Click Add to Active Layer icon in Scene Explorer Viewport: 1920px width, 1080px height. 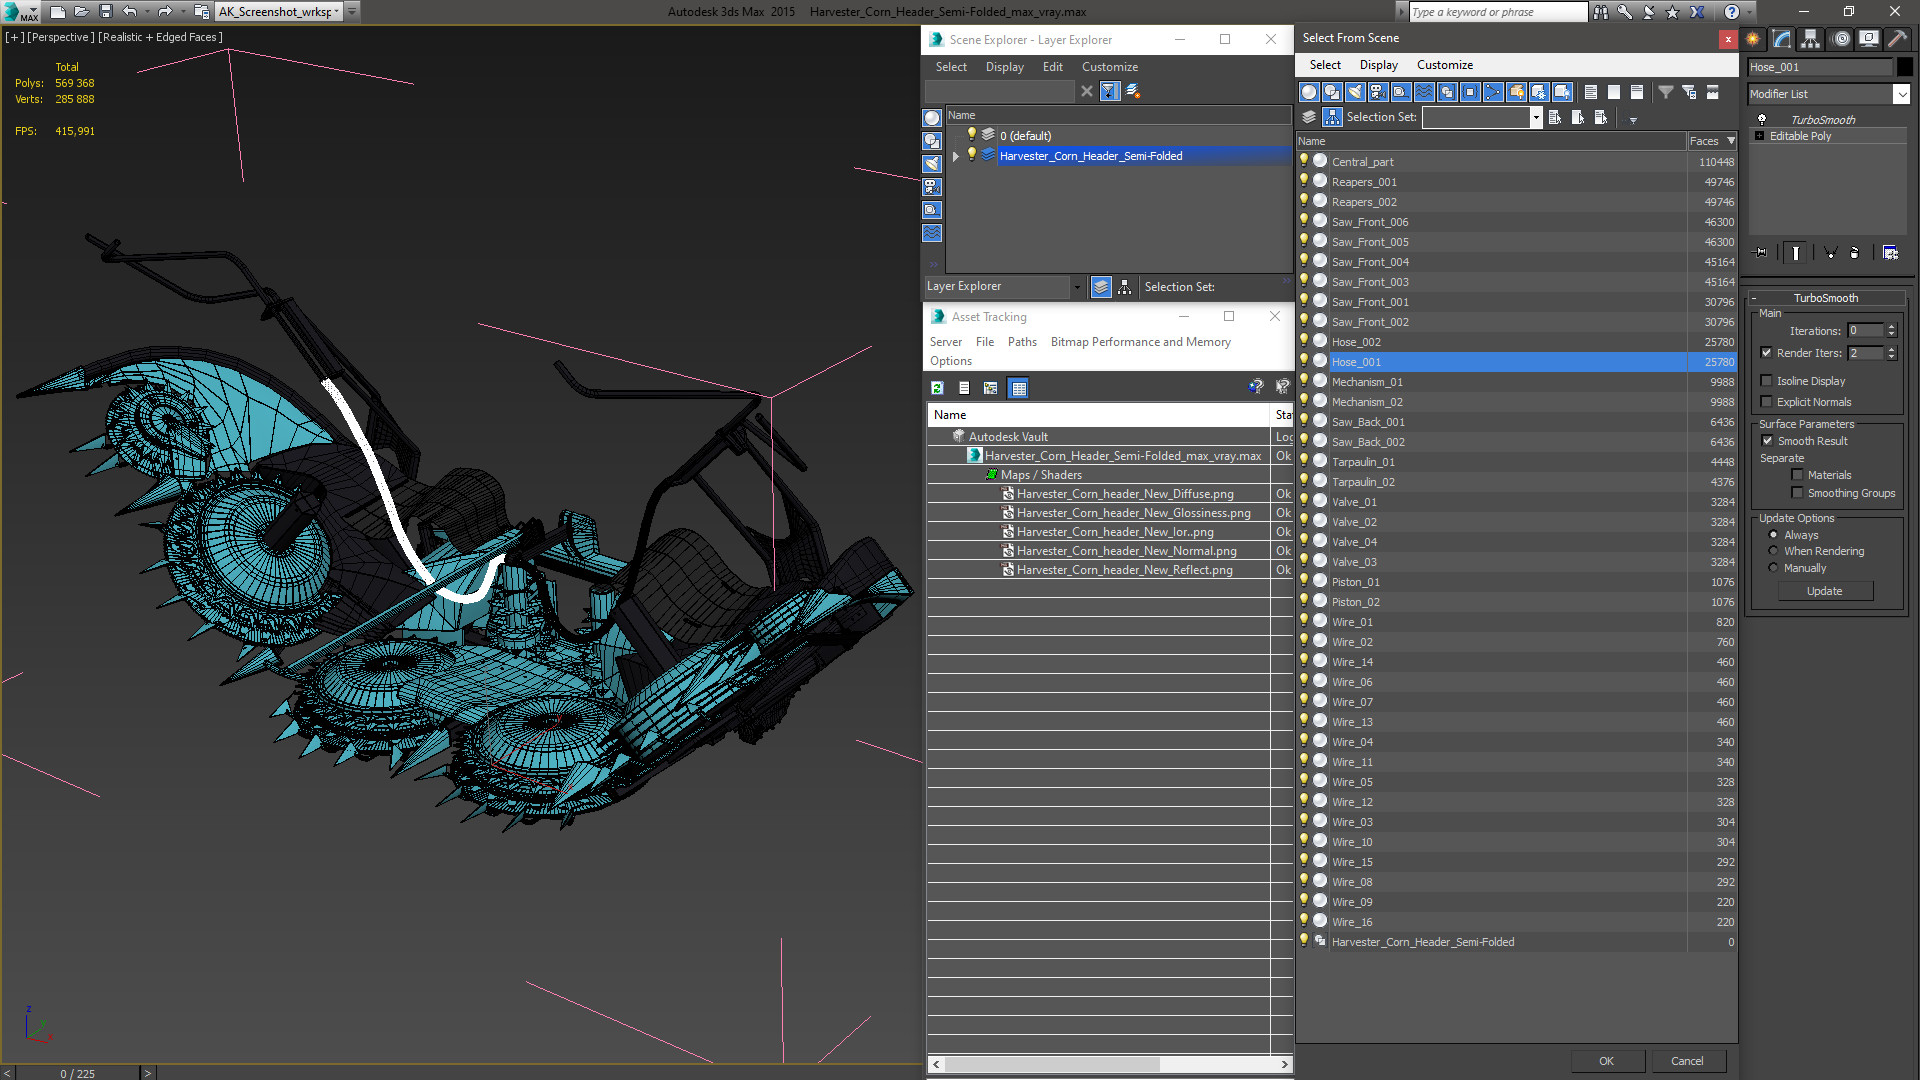pyautogui.click(x=1133, y=91)
